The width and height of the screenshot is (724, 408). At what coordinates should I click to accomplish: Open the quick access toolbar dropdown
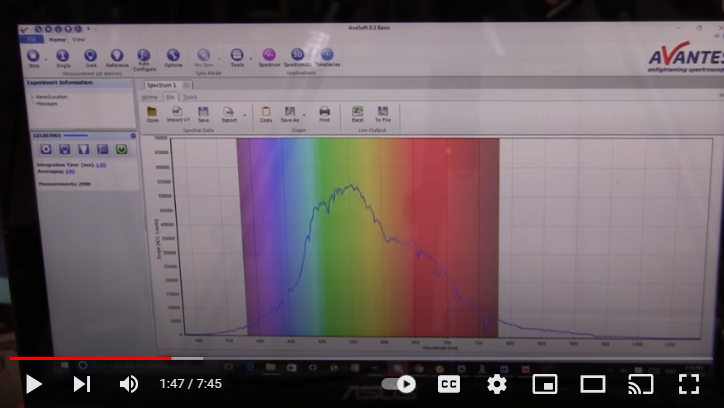(x=89, y=29)
